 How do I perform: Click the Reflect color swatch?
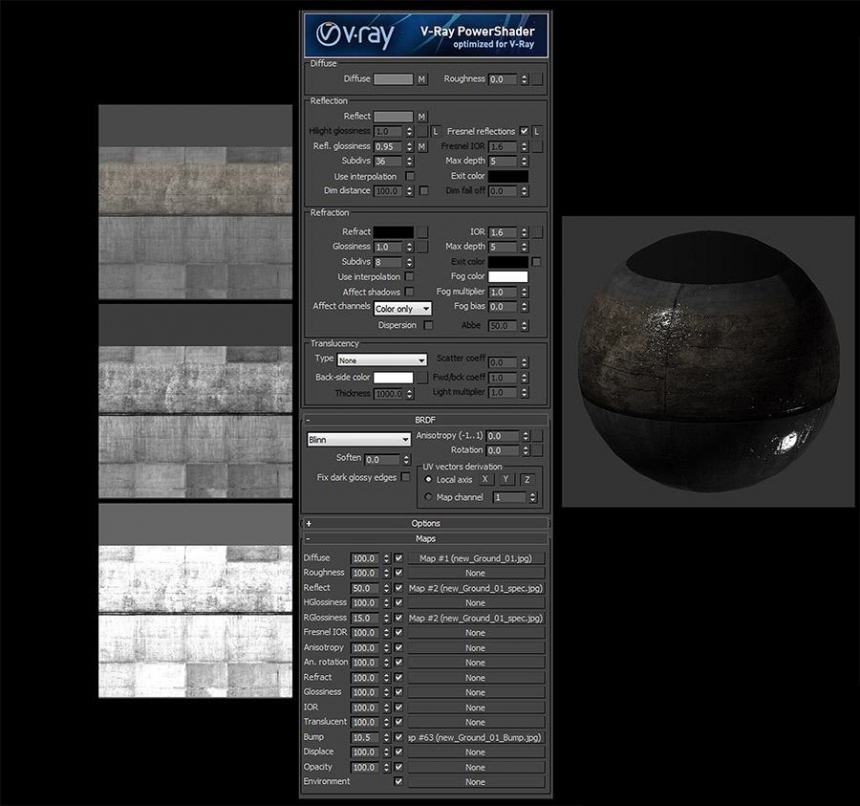393,117
